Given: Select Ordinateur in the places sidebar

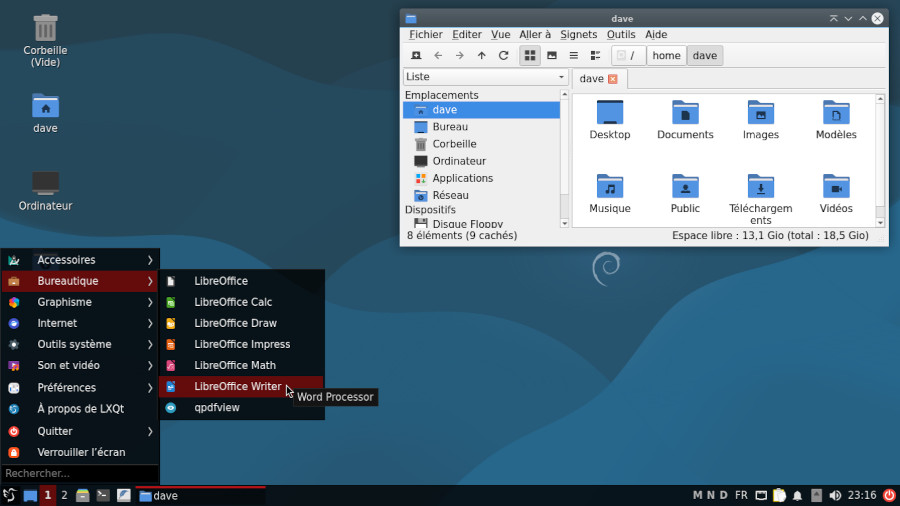Looking at the screenshot, I should (482, 161).
